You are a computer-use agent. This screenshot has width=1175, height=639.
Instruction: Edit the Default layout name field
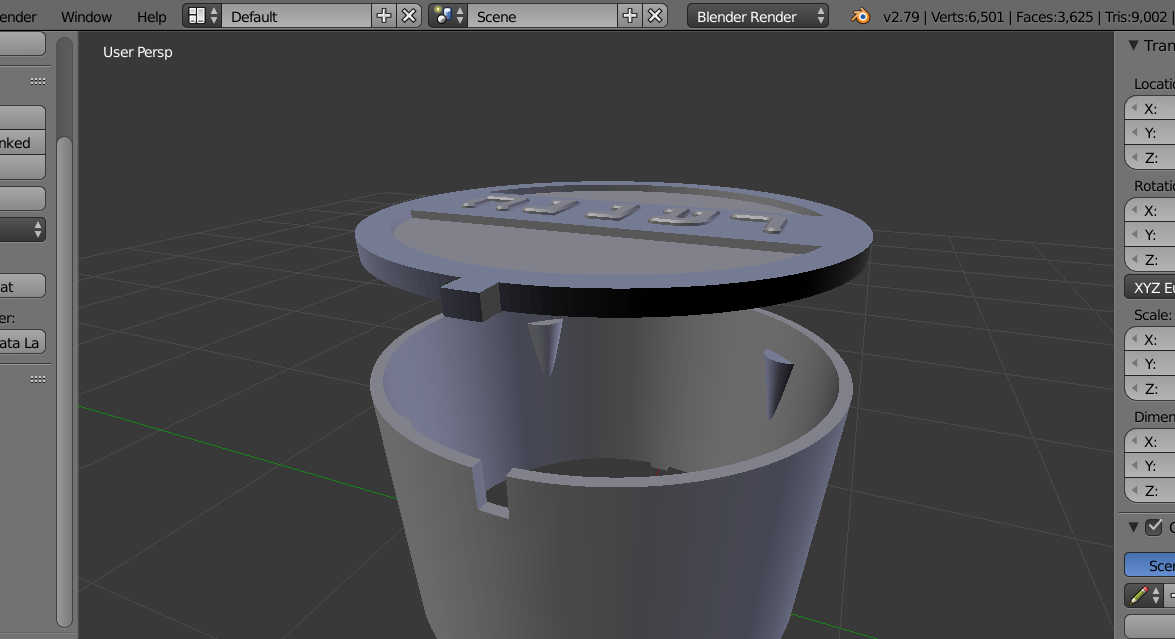(297, 16)
